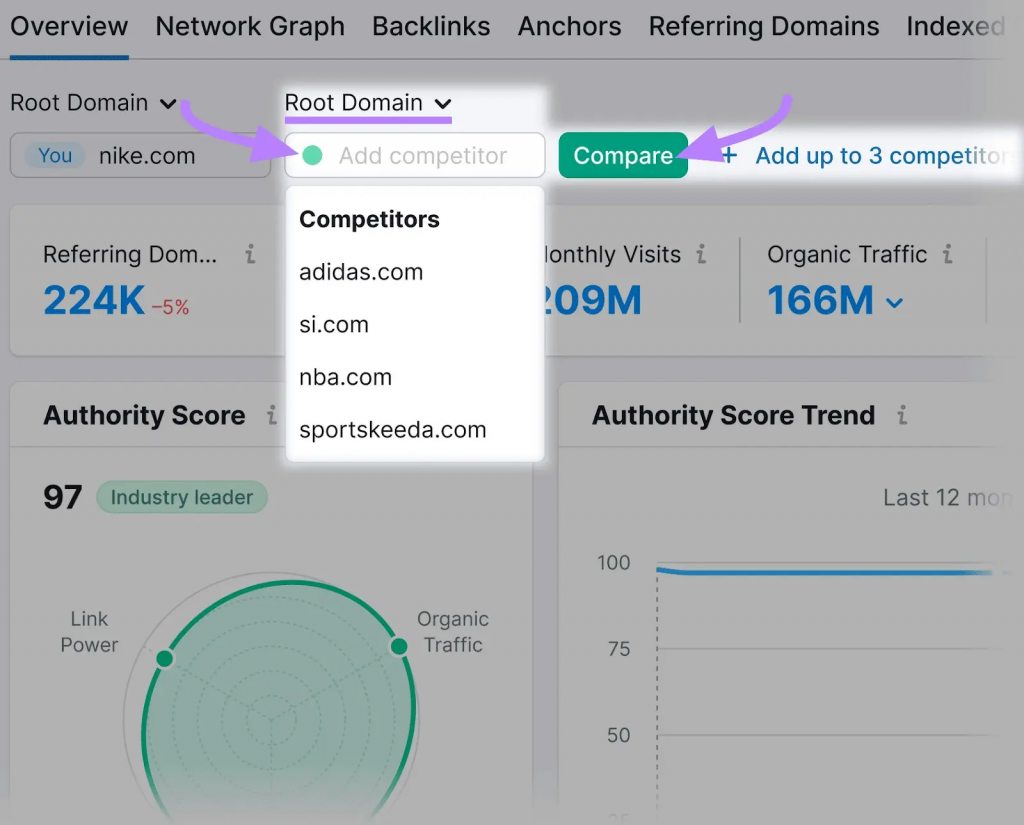The width and height of the screenshot is (1024, 825).
Task: Open the competitor Root Domain dropdown
Action: (x=368, y=103)
